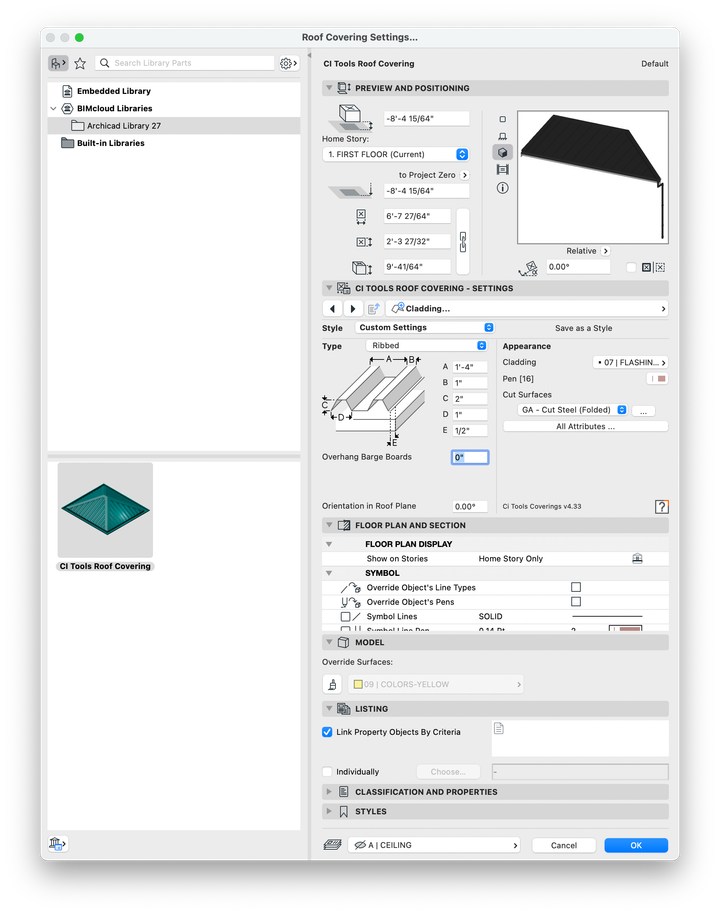Open the Cladding surface 07 | FLASHIN selector

pos(630,363)
